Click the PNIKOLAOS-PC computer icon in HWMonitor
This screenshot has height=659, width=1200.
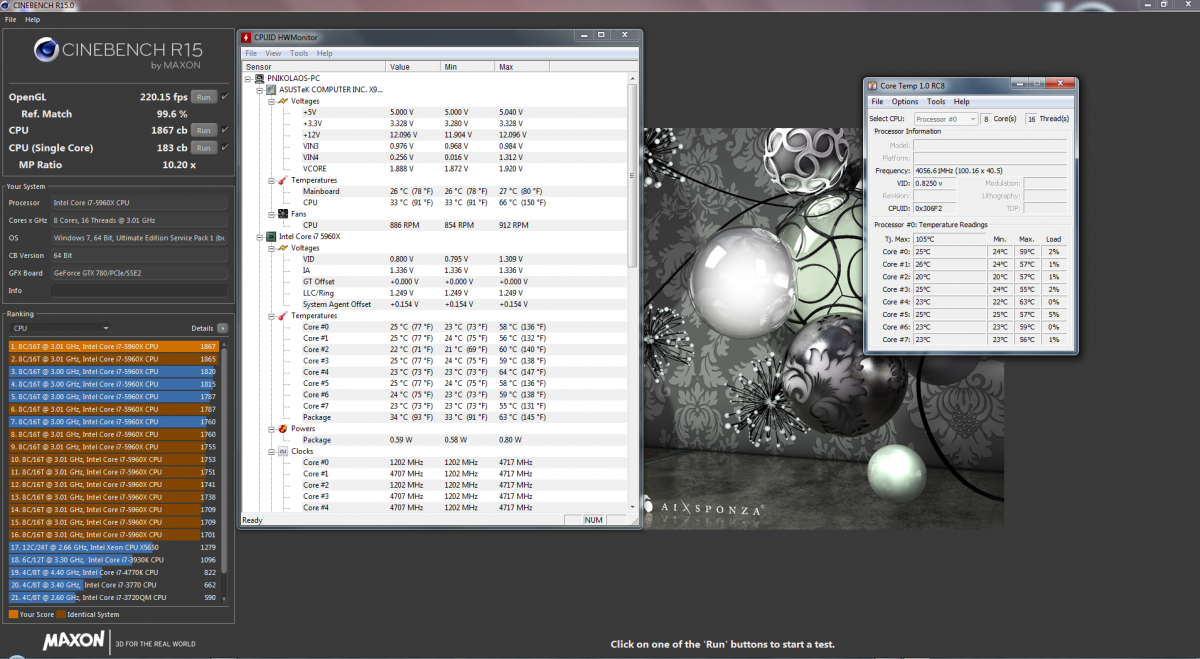click(260, 77)
